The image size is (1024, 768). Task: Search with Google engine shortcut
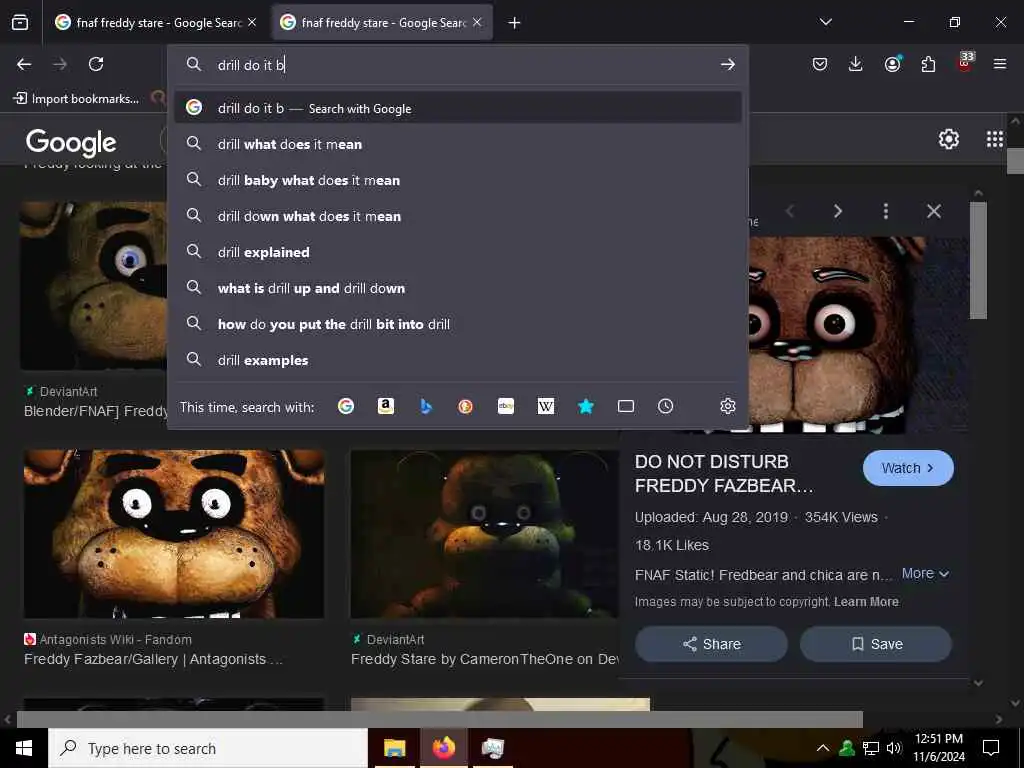tap(346, 406)
